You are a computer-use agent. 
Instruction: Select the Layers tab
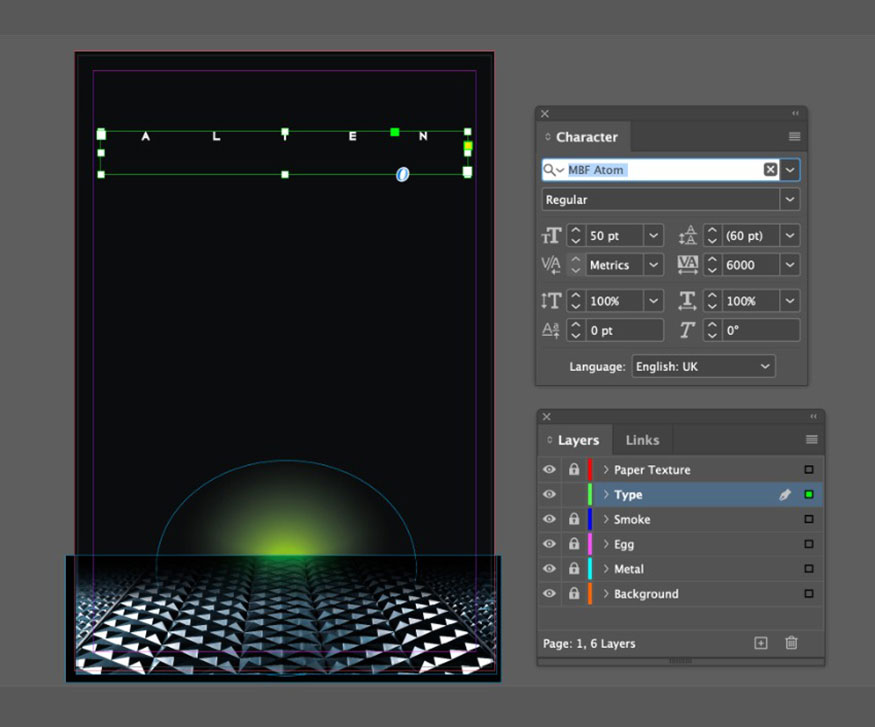tap(575, 440)
